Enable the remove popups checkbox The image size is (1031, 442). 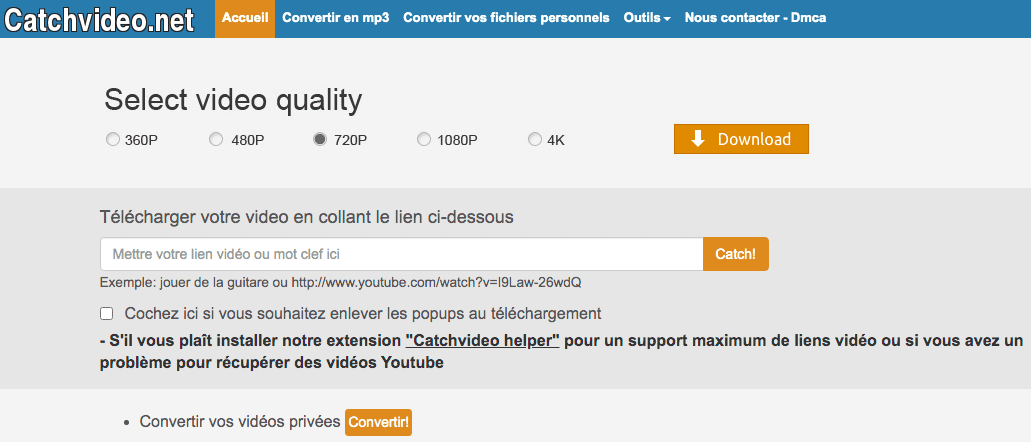[107, 313]
